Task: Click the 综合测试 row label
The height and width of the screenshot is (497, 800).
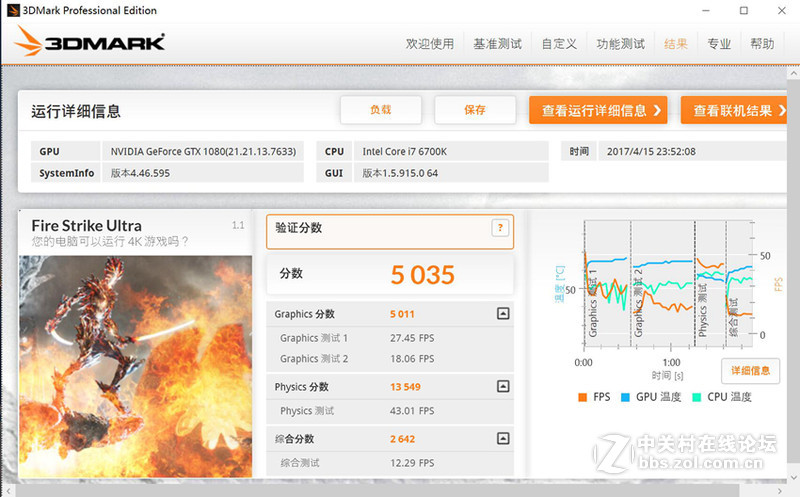Action: (300, 463)
